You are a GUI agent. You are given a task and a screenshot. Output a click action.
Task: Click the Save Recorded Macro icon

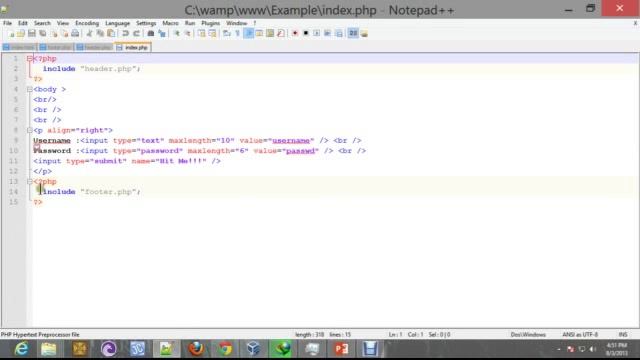(x=339, y=33)
